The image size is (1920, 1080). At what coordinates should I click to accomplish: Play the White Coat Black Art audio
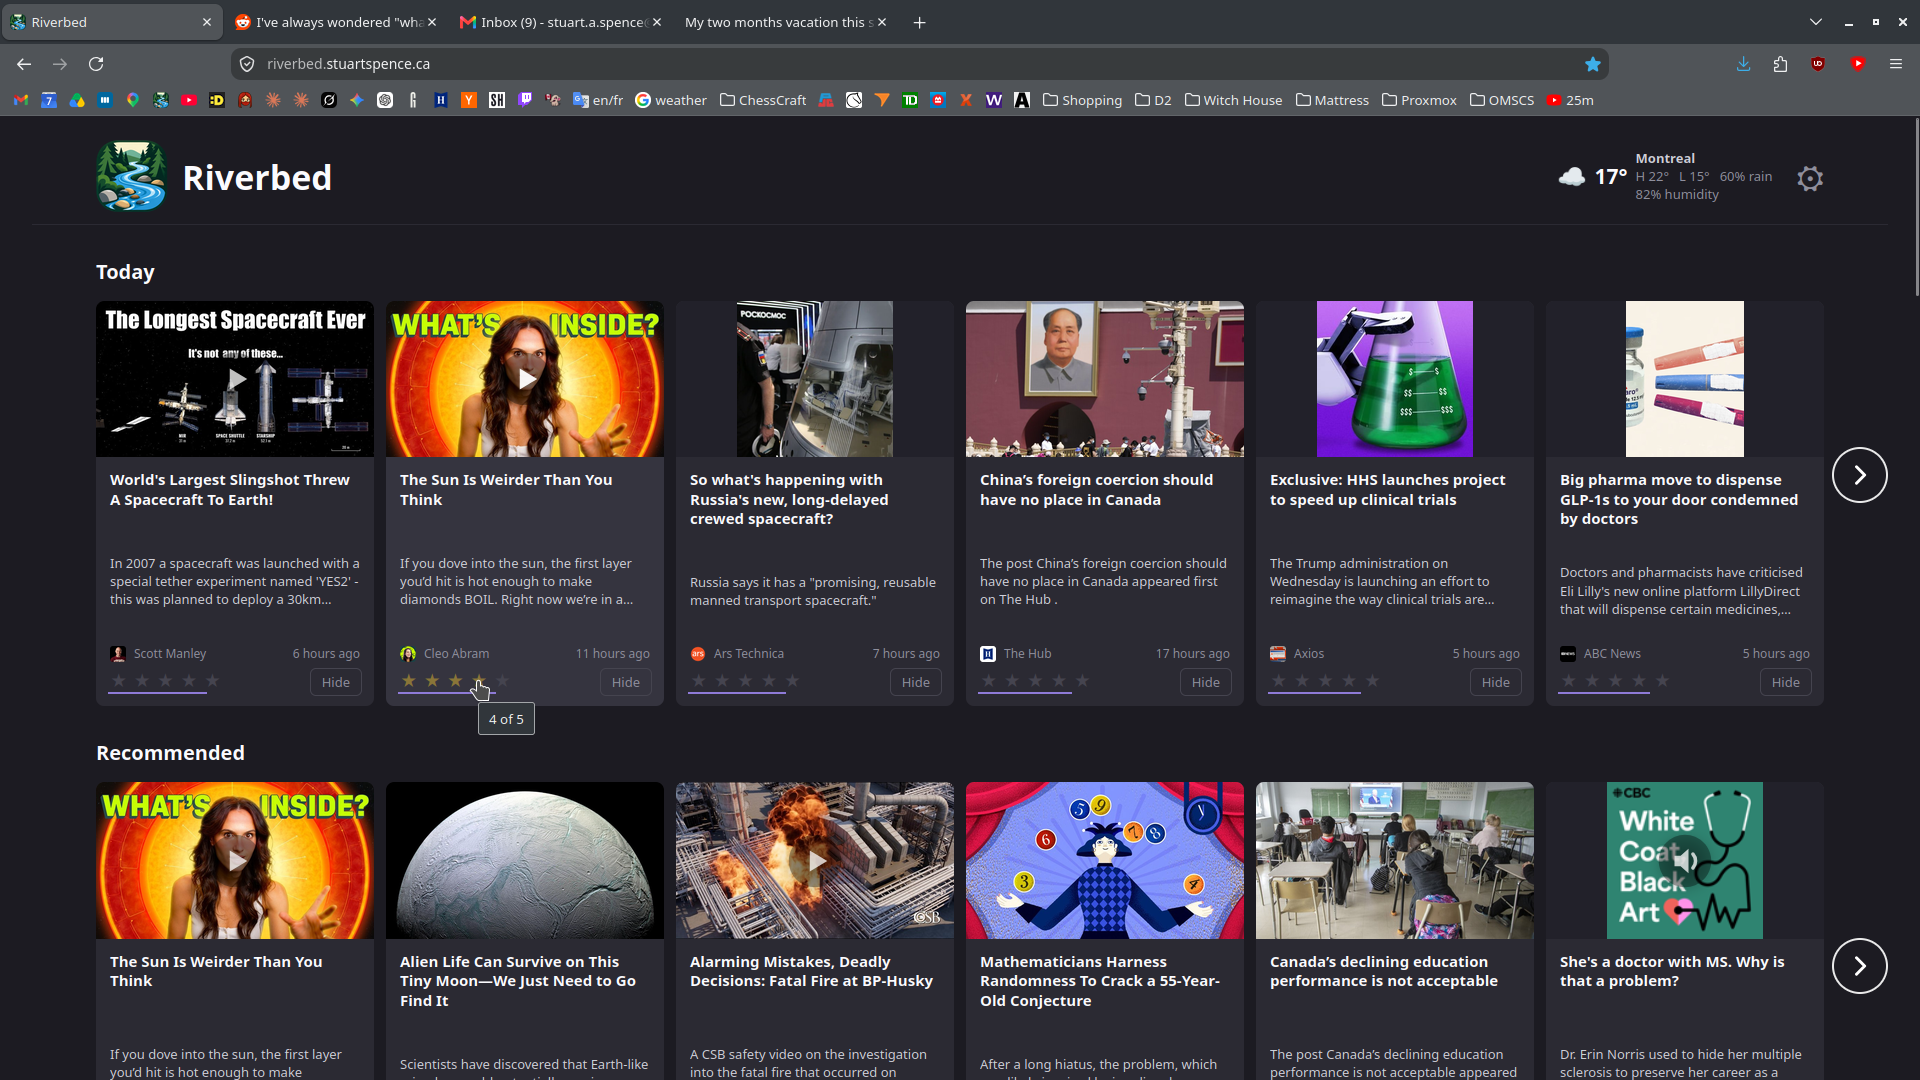coord(1685,860)
